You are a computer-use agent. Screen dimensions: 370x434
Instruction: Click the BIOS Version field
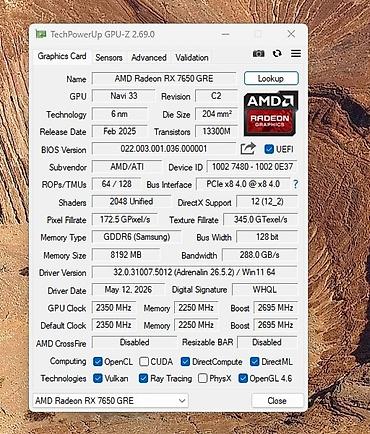tap(164, 149)
